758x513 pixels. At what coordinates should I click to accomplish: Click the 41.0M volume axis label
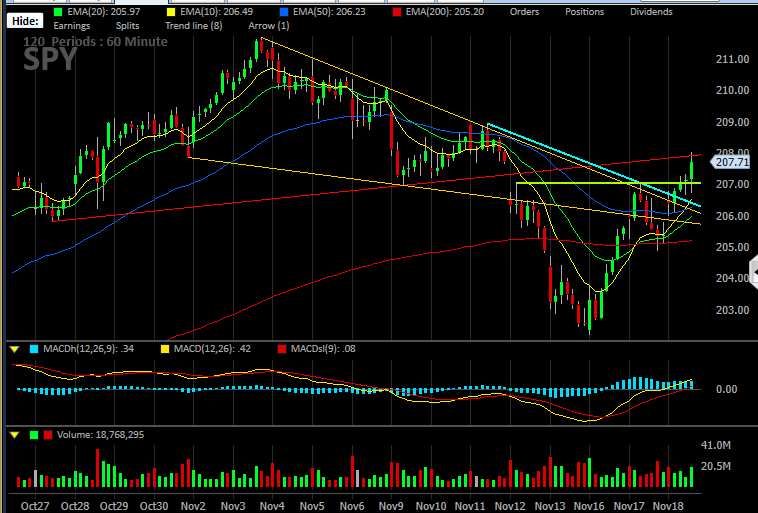[x=716, y=445]
